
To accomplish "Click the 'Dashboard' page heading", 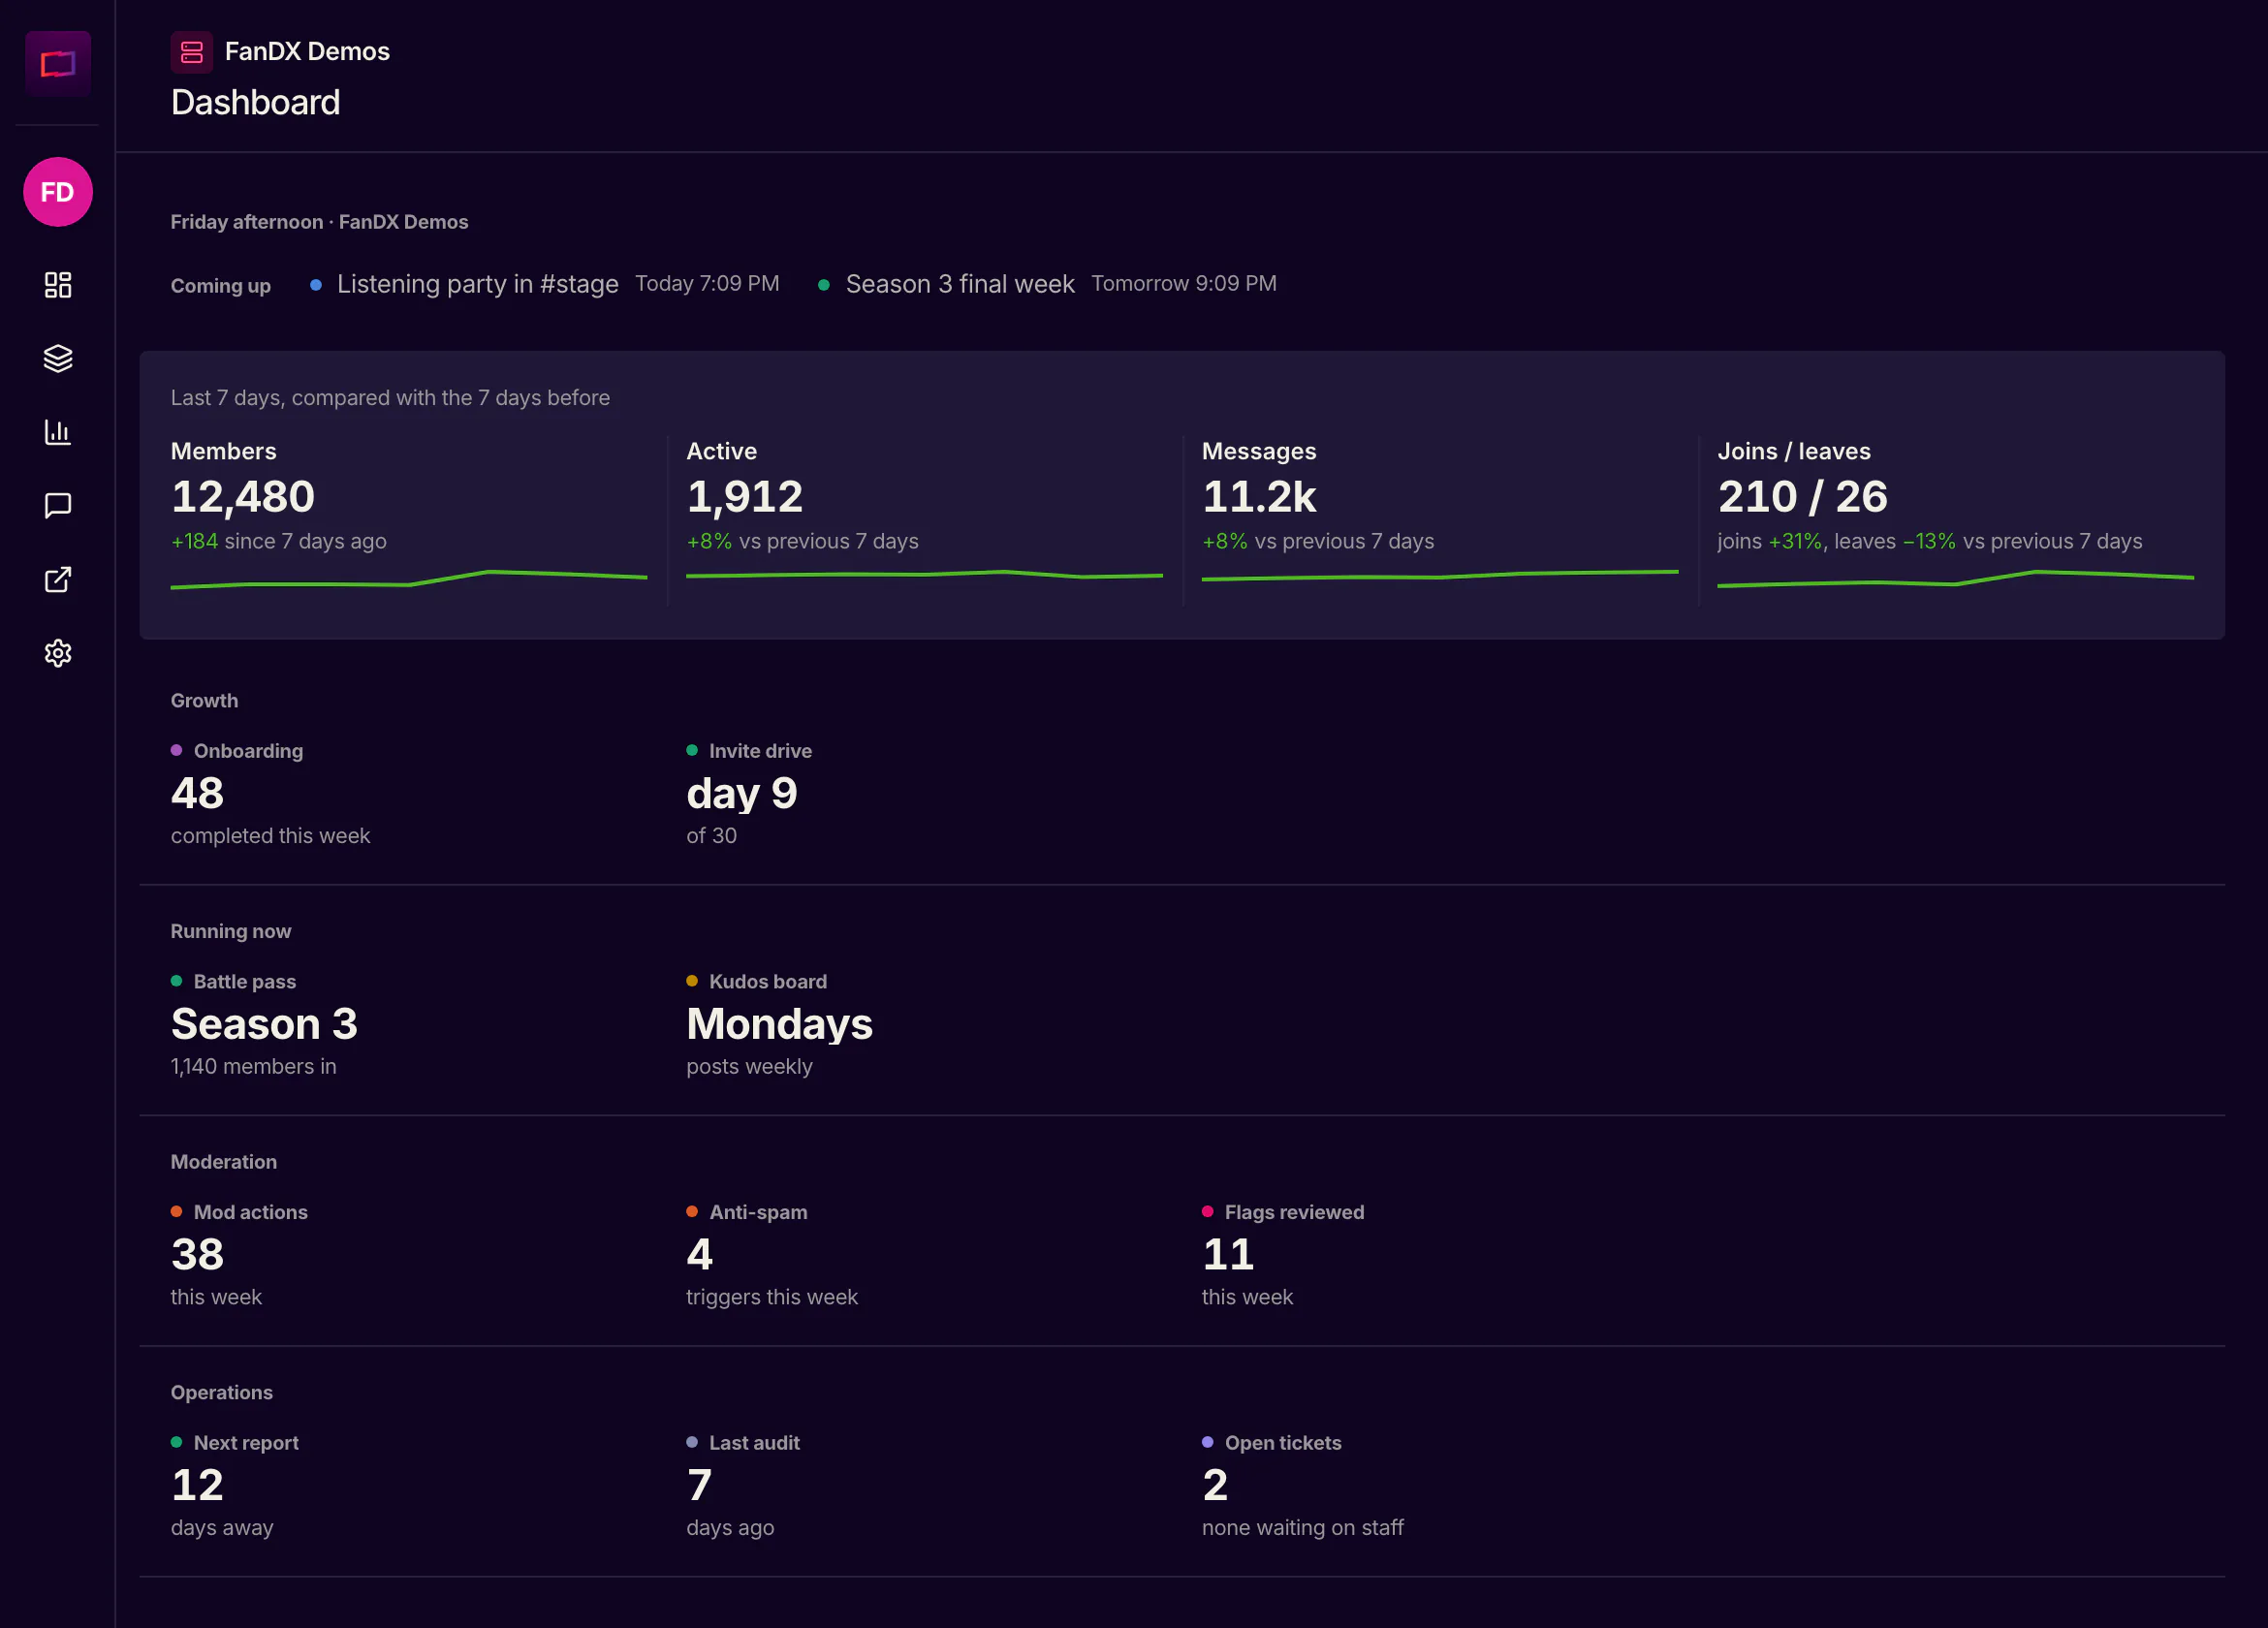I will click(x=255, y=103).
